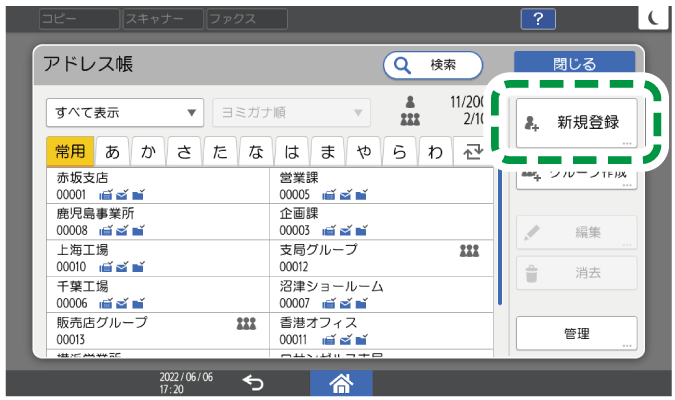Toggle sleep mode moon icon
The image size is (675, 400).
(652, 18)
